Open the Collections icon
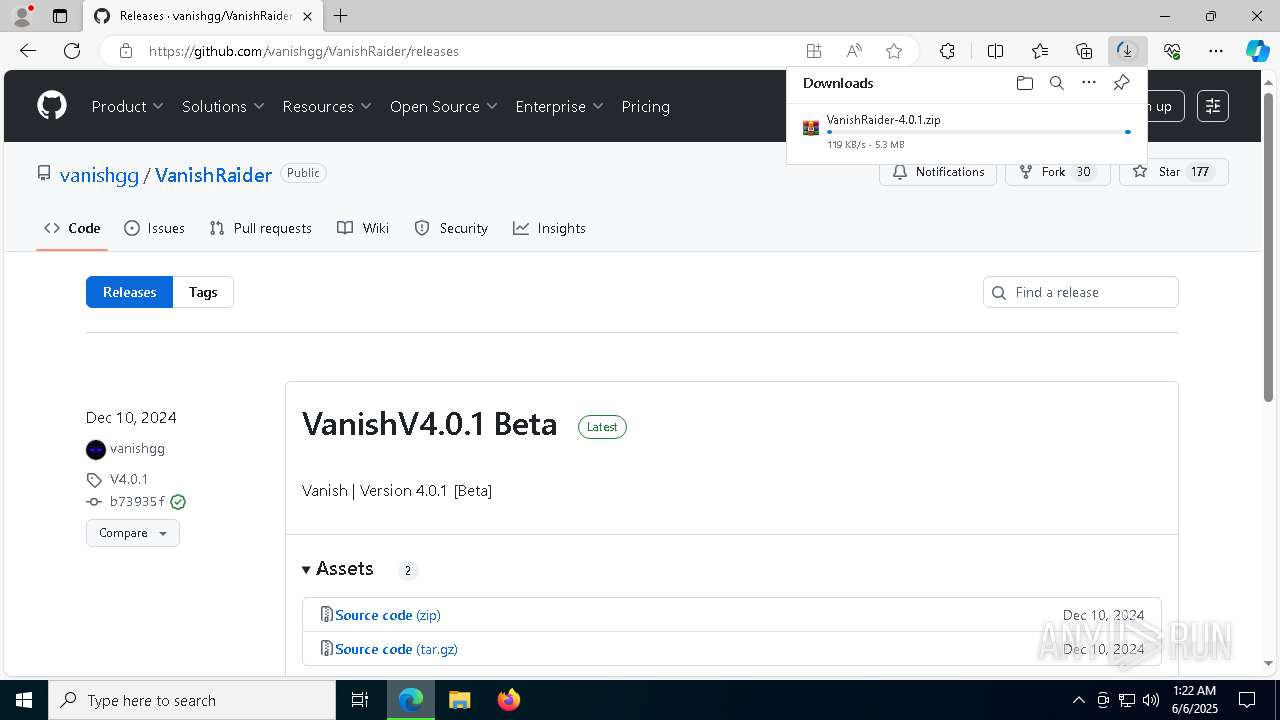This screenshot has width=1280, height=720. (1084, 51)
